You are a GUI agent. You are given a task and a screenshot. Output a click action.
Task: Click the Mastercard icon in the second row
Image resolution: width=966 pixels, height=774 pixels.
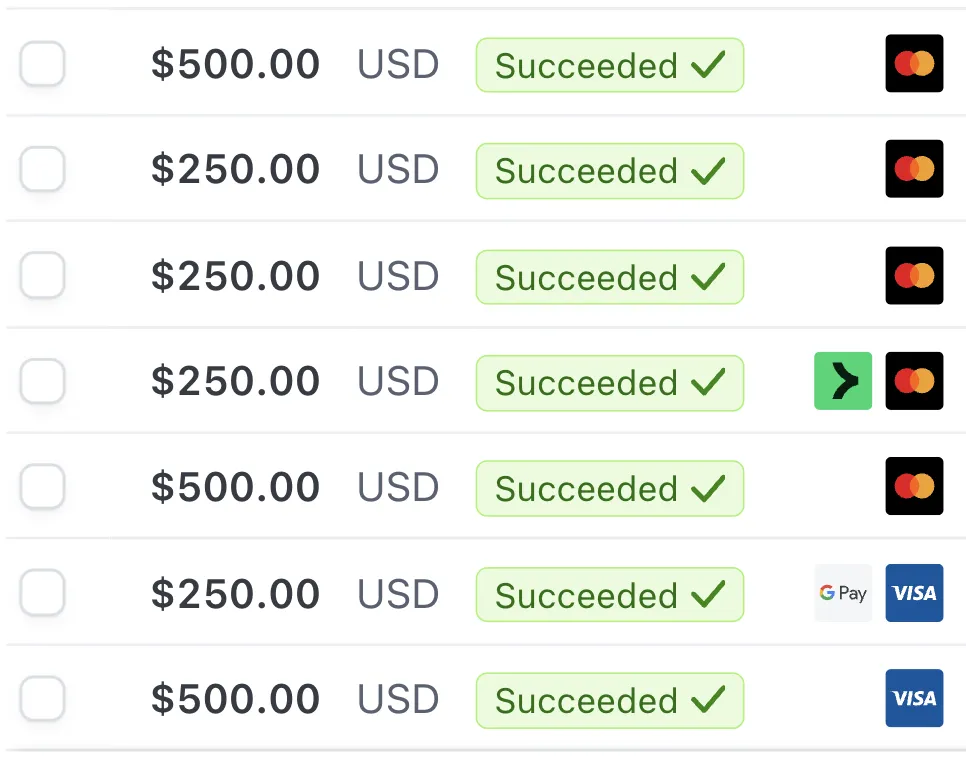914,169
